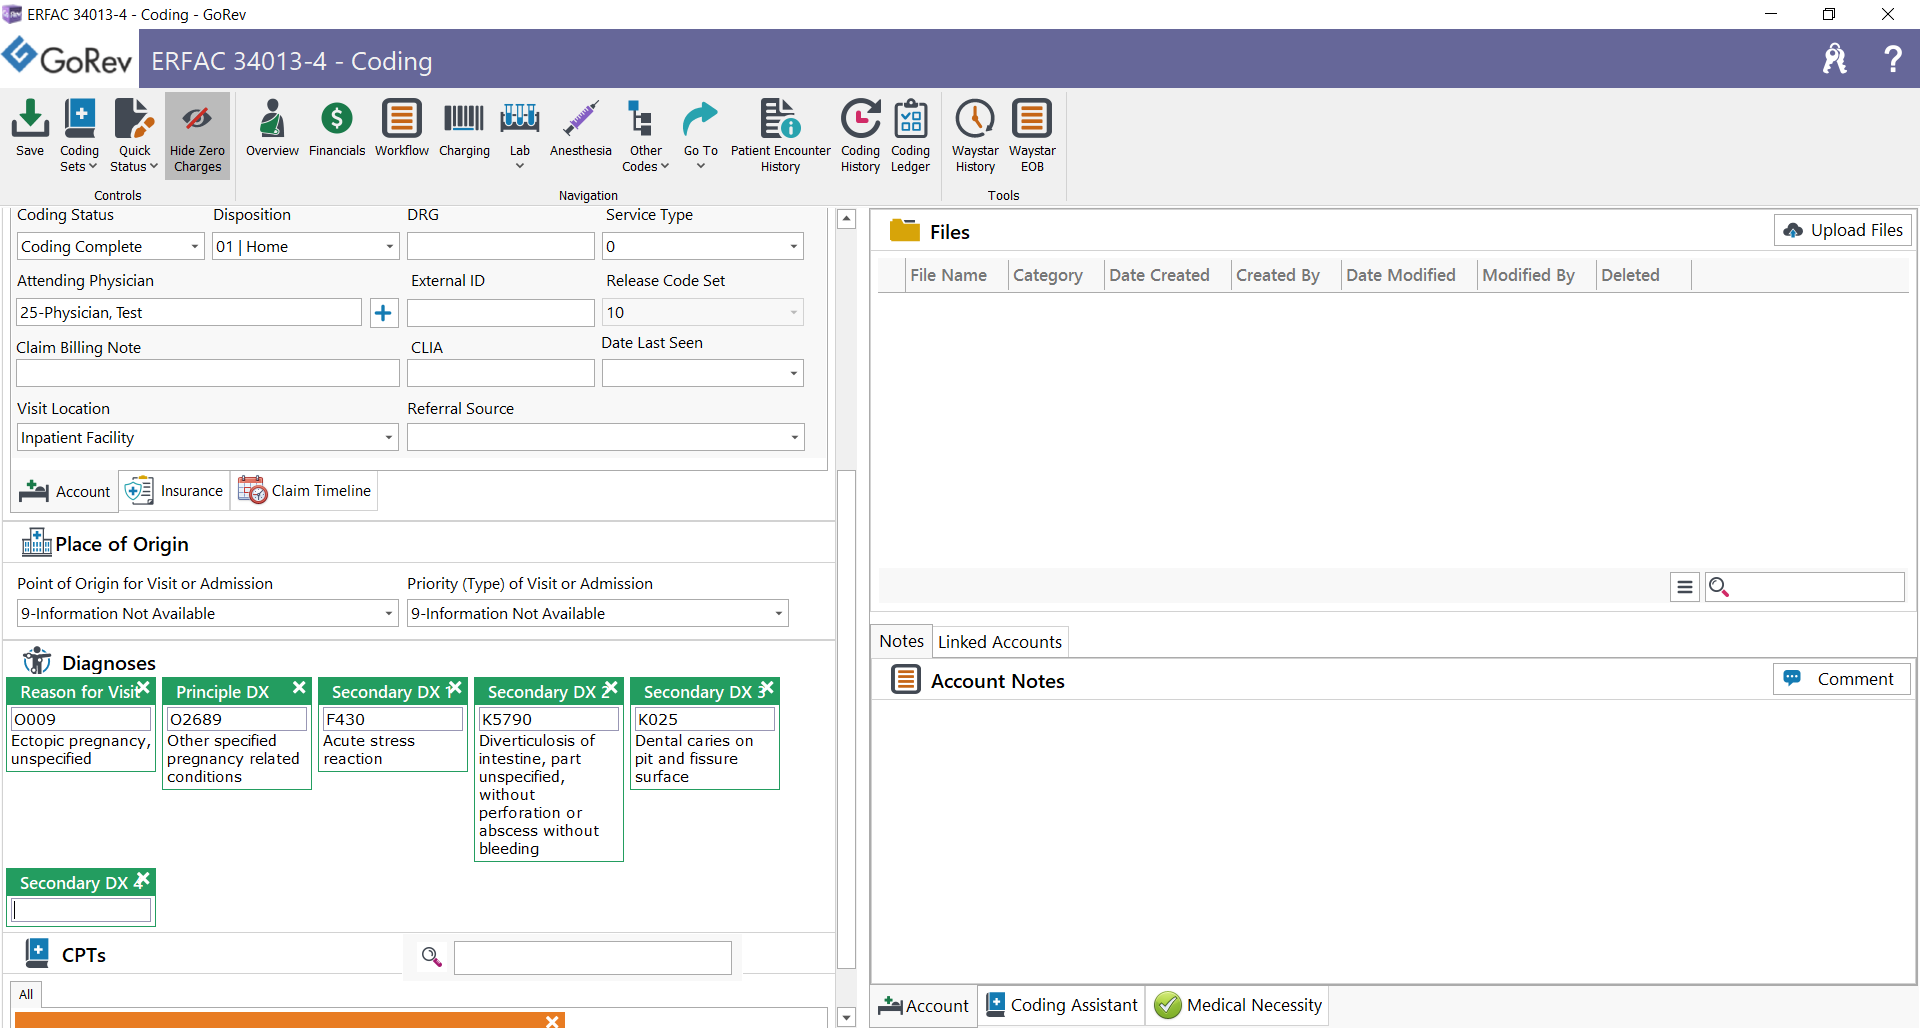Click the Comment button
This screenshot has width=1920, height=1028.
(x=1841, y=679)
